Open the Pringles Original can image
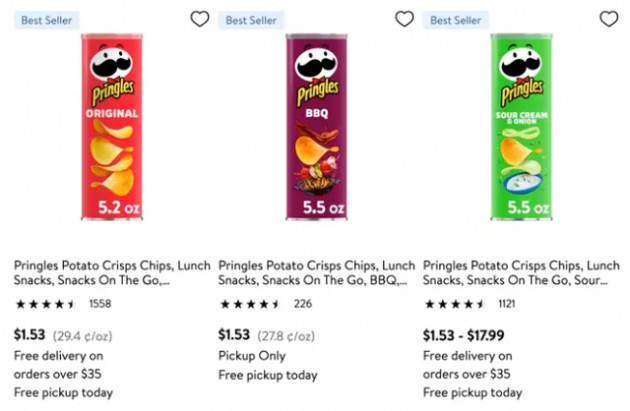The image size is (630, 411). [x=112, y=127]
